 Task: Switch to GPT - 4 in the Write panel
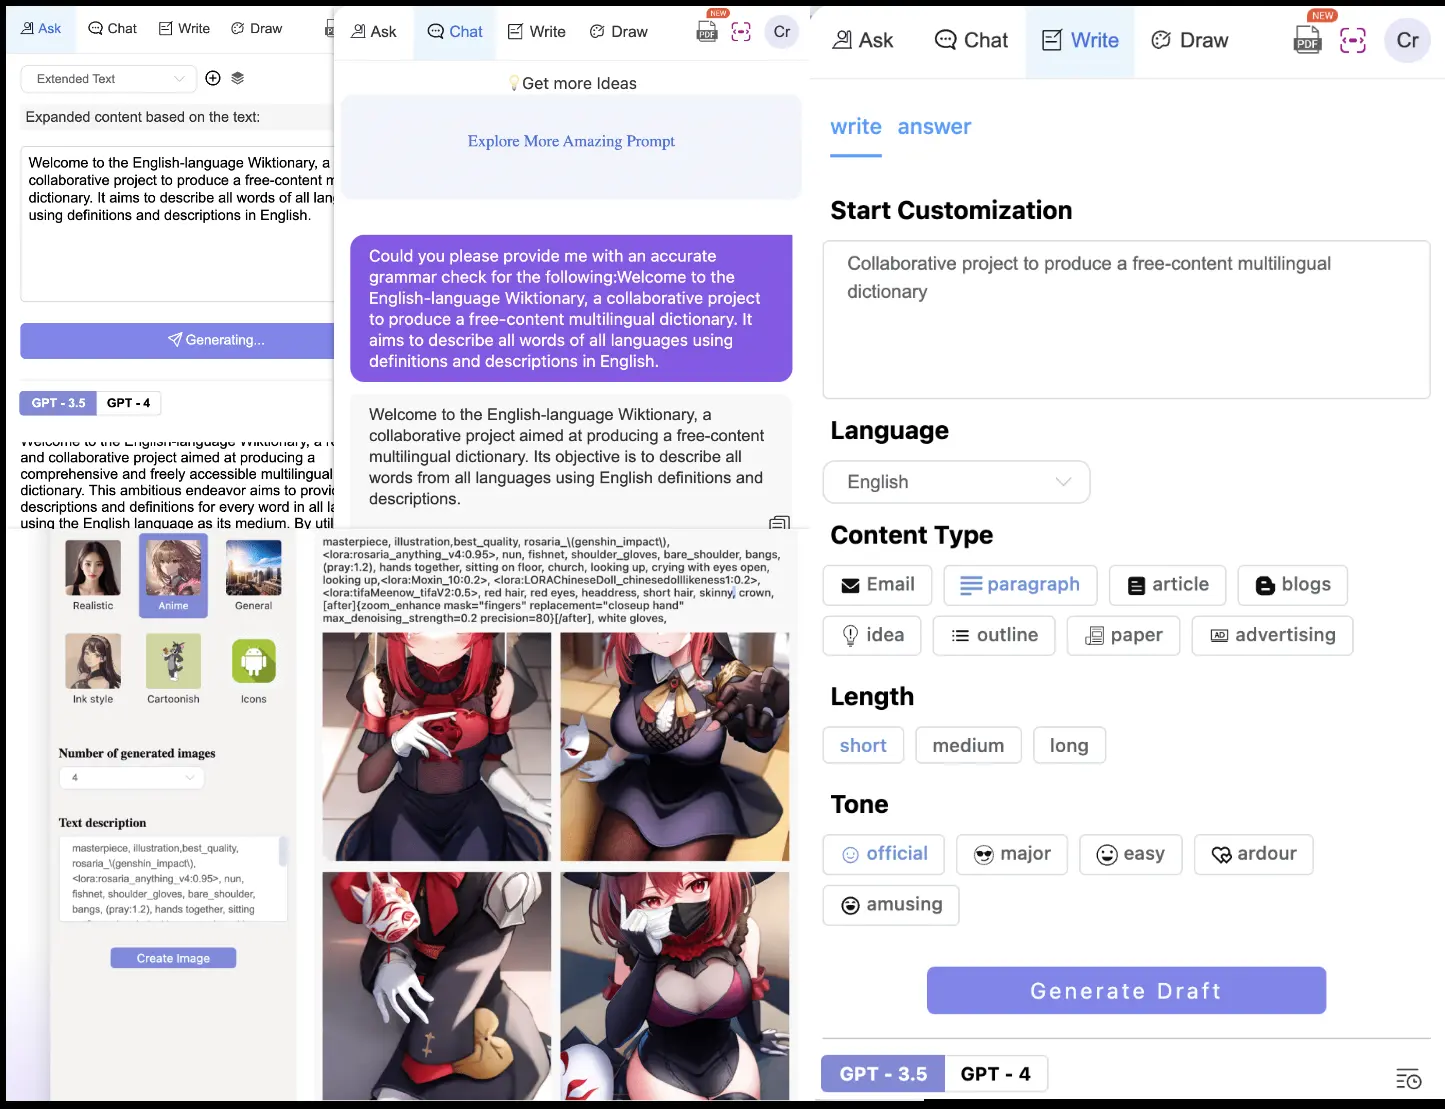[x=995, y=1074]
